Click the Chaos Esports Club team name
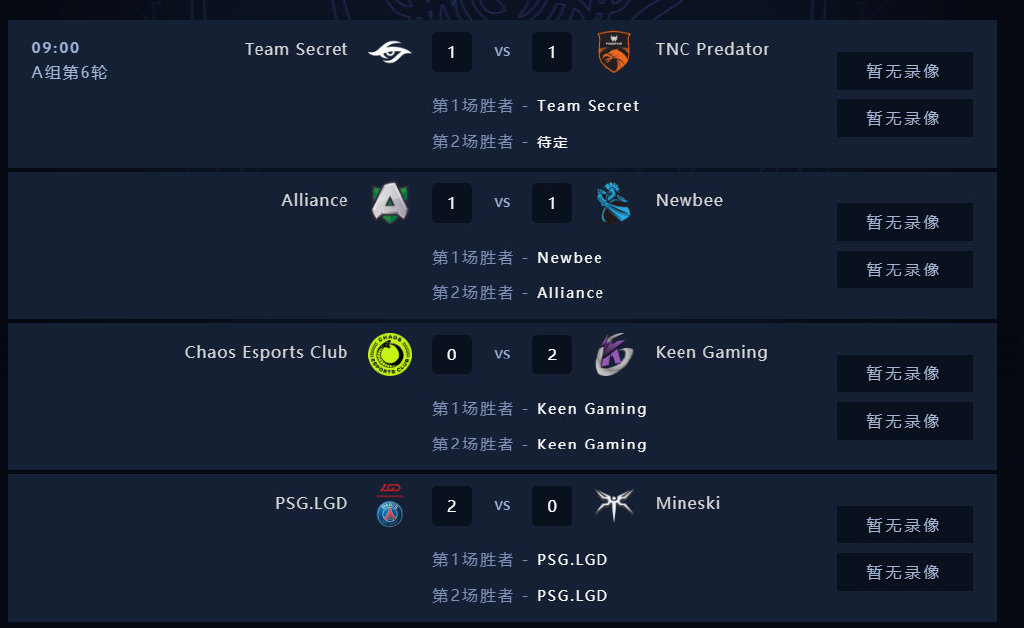Viewport: 1024px width, 628px height. pyautogui.click(x=266, y=352)
